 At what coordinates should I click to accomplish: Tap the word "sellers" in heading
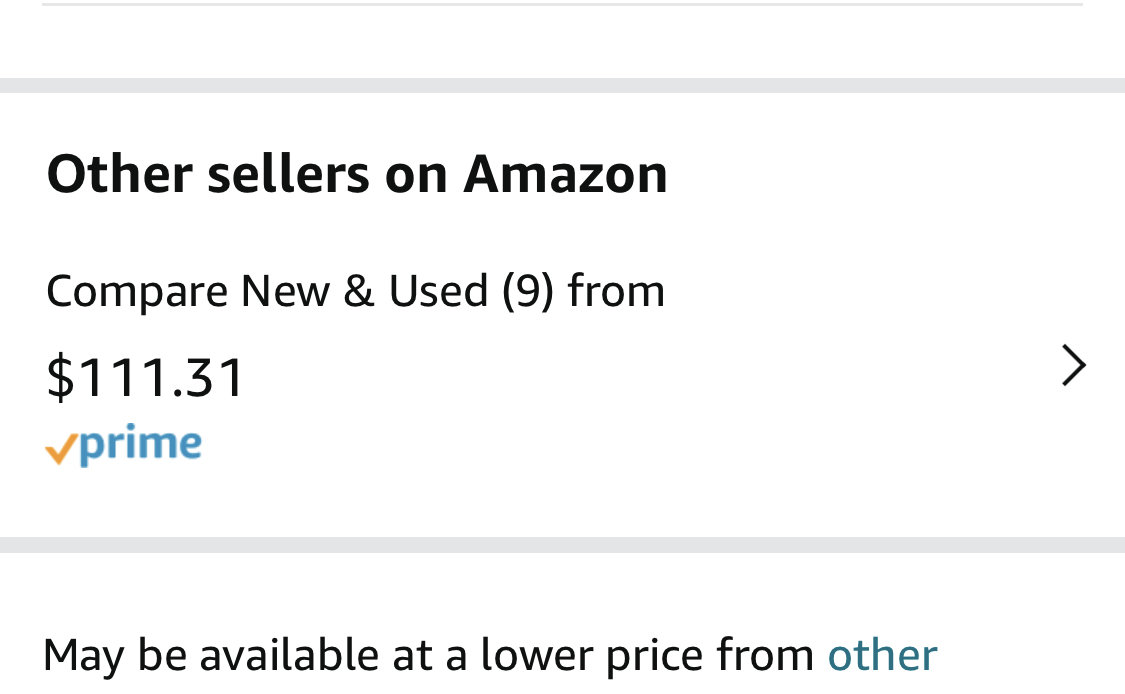[288, 174]
